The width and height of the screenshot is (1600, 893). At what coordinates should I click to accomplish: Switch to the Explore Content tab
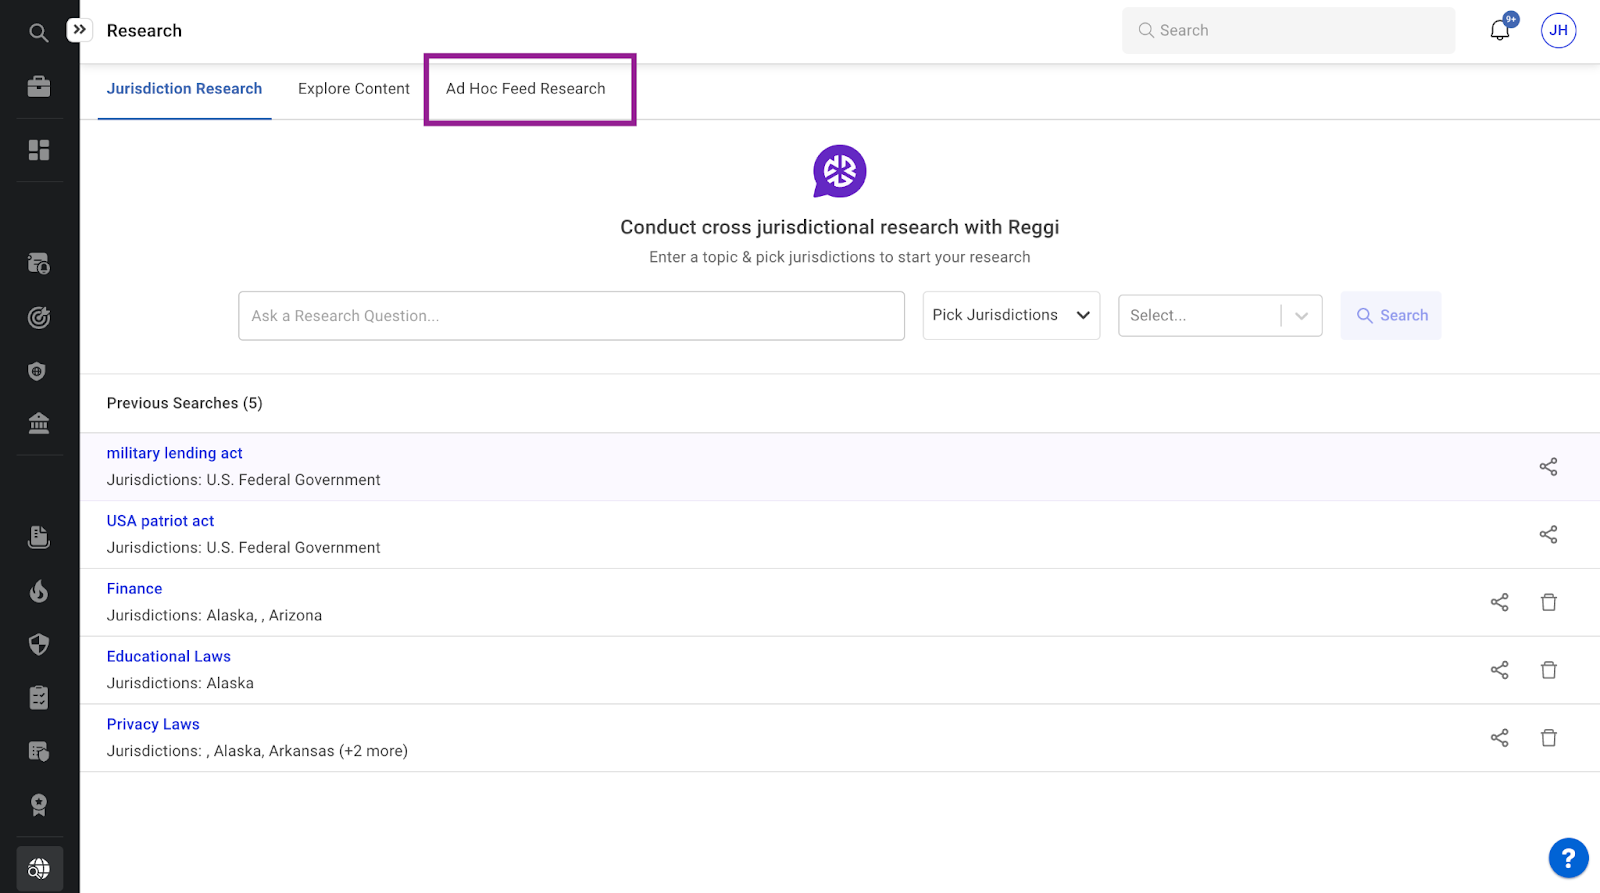click(x=353, y=89)
